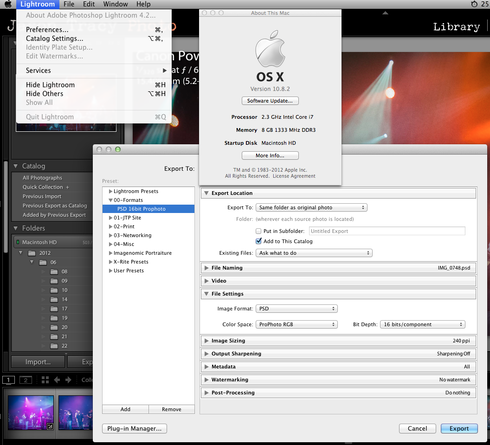
Task: Choose Catalog Settings menu item
Action: coord(94,38)
